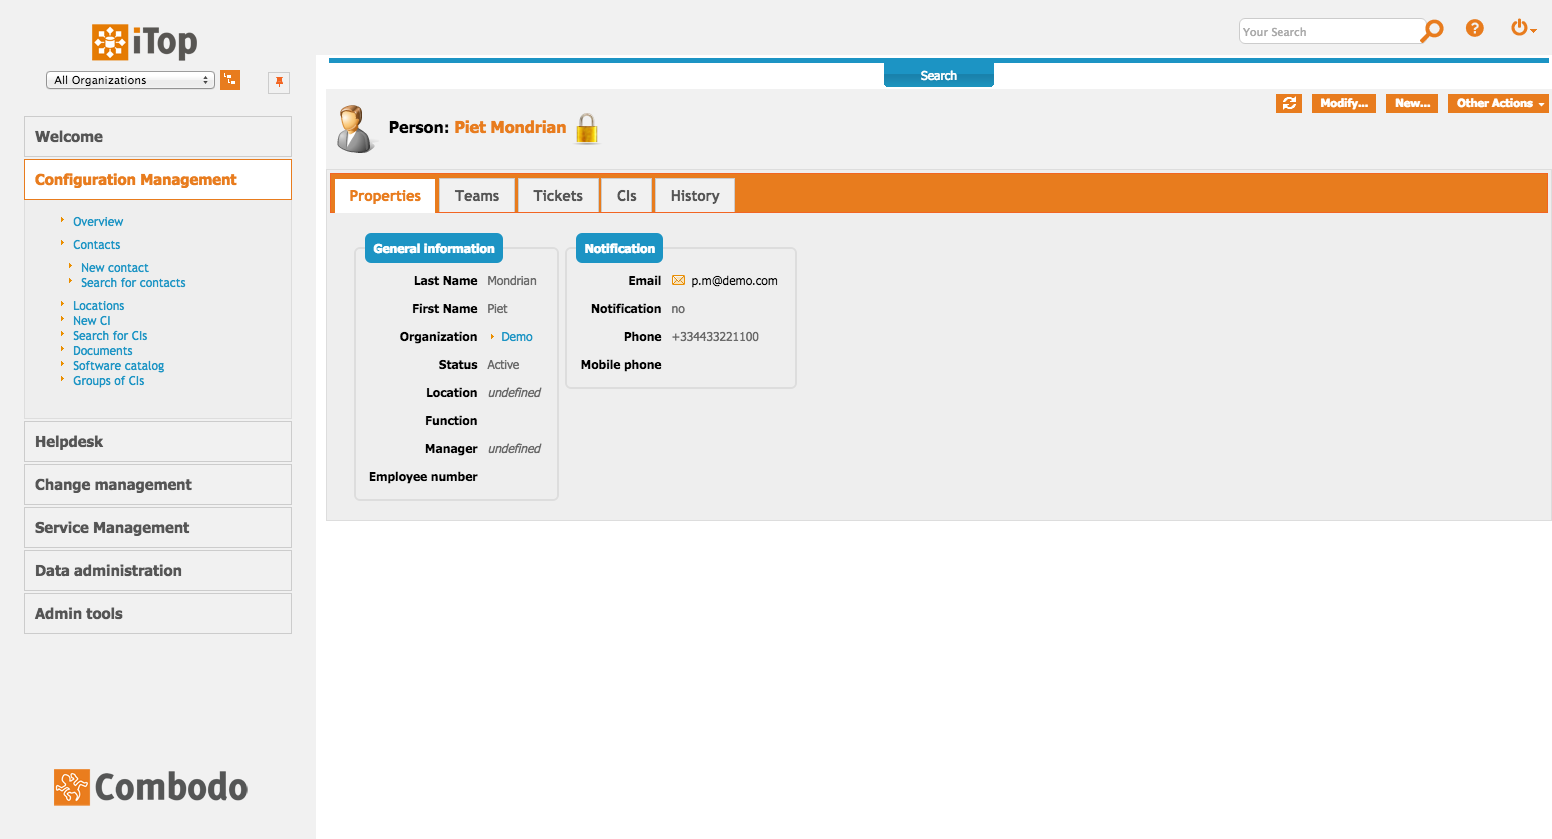
Task: Click the Modify button
Action: [x=1343, y=103]
